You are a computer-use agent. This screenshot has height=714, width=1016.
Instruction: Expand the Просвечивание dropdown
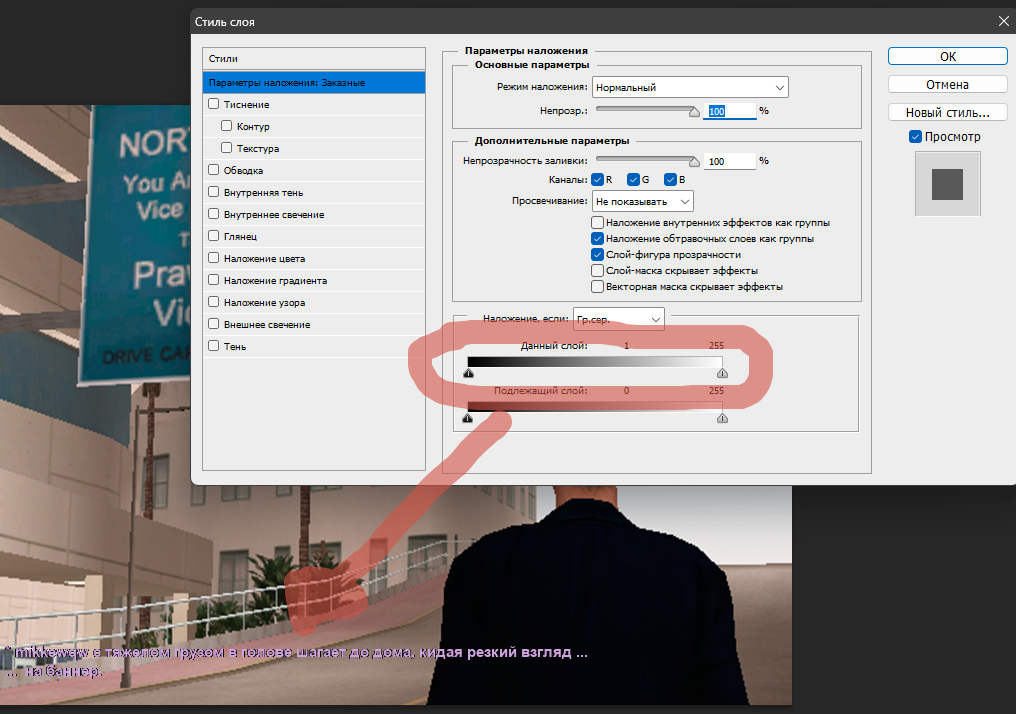[x=643, y=202]
